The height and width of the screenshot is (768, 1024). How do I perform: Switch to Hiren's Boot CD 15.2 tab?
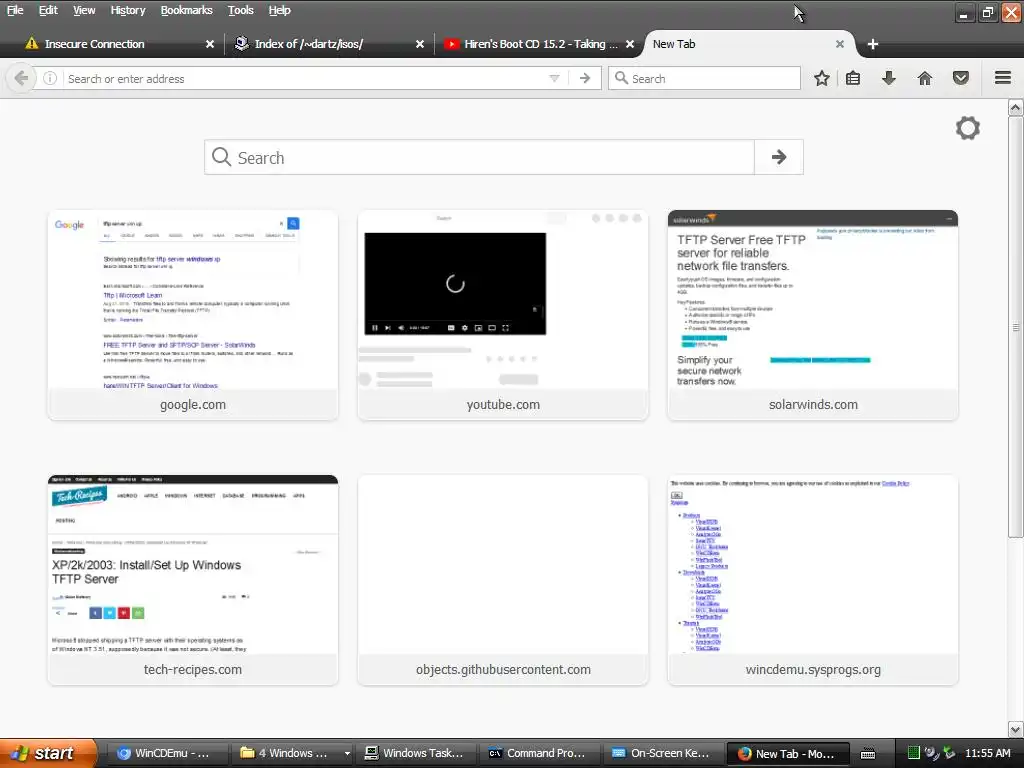tap(536, 44)
